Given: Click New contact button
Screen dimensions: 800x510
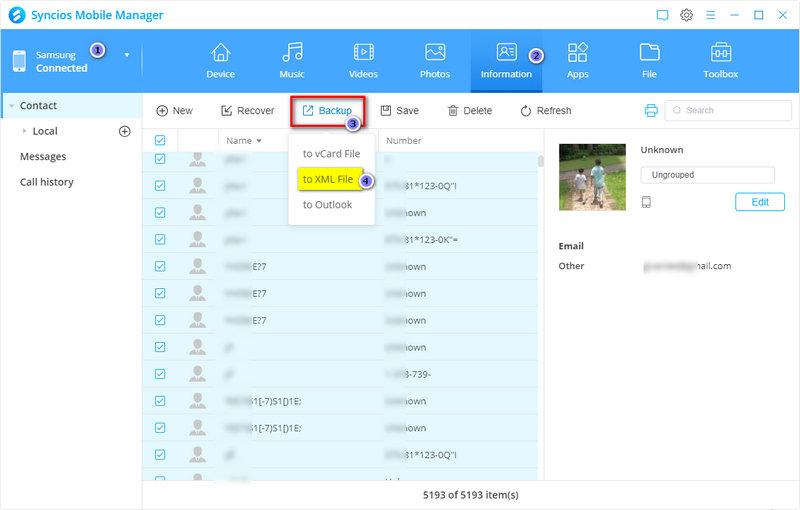Looking at the screenshot, I should (x=174, y=111).
